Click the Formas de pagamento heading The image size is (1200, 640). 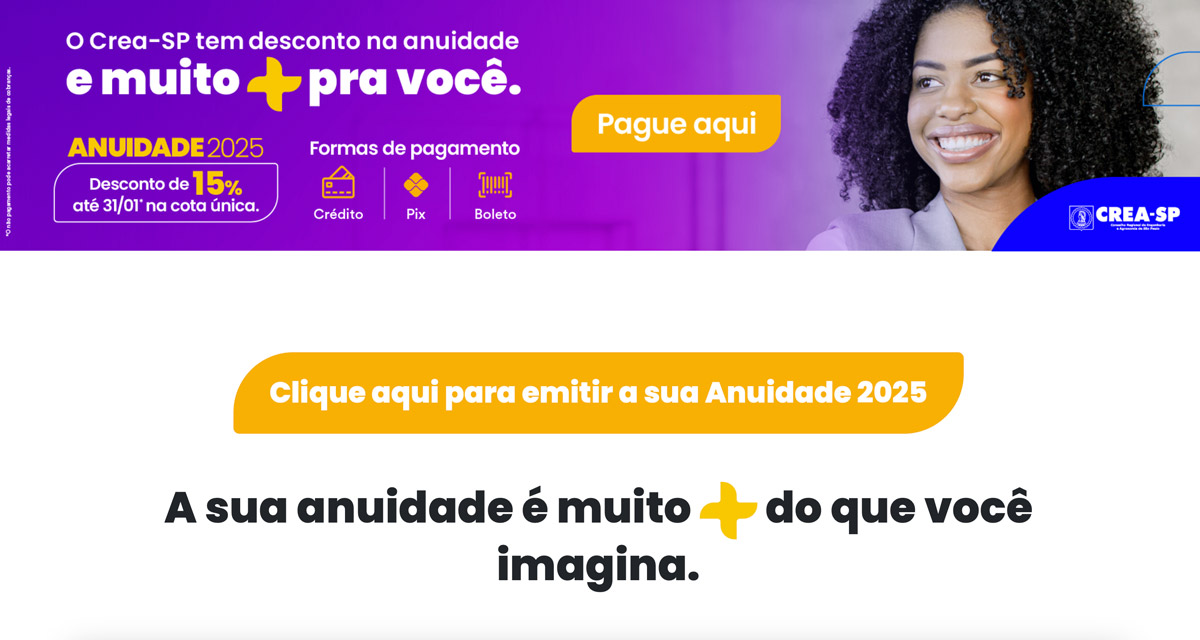(415, 148)
